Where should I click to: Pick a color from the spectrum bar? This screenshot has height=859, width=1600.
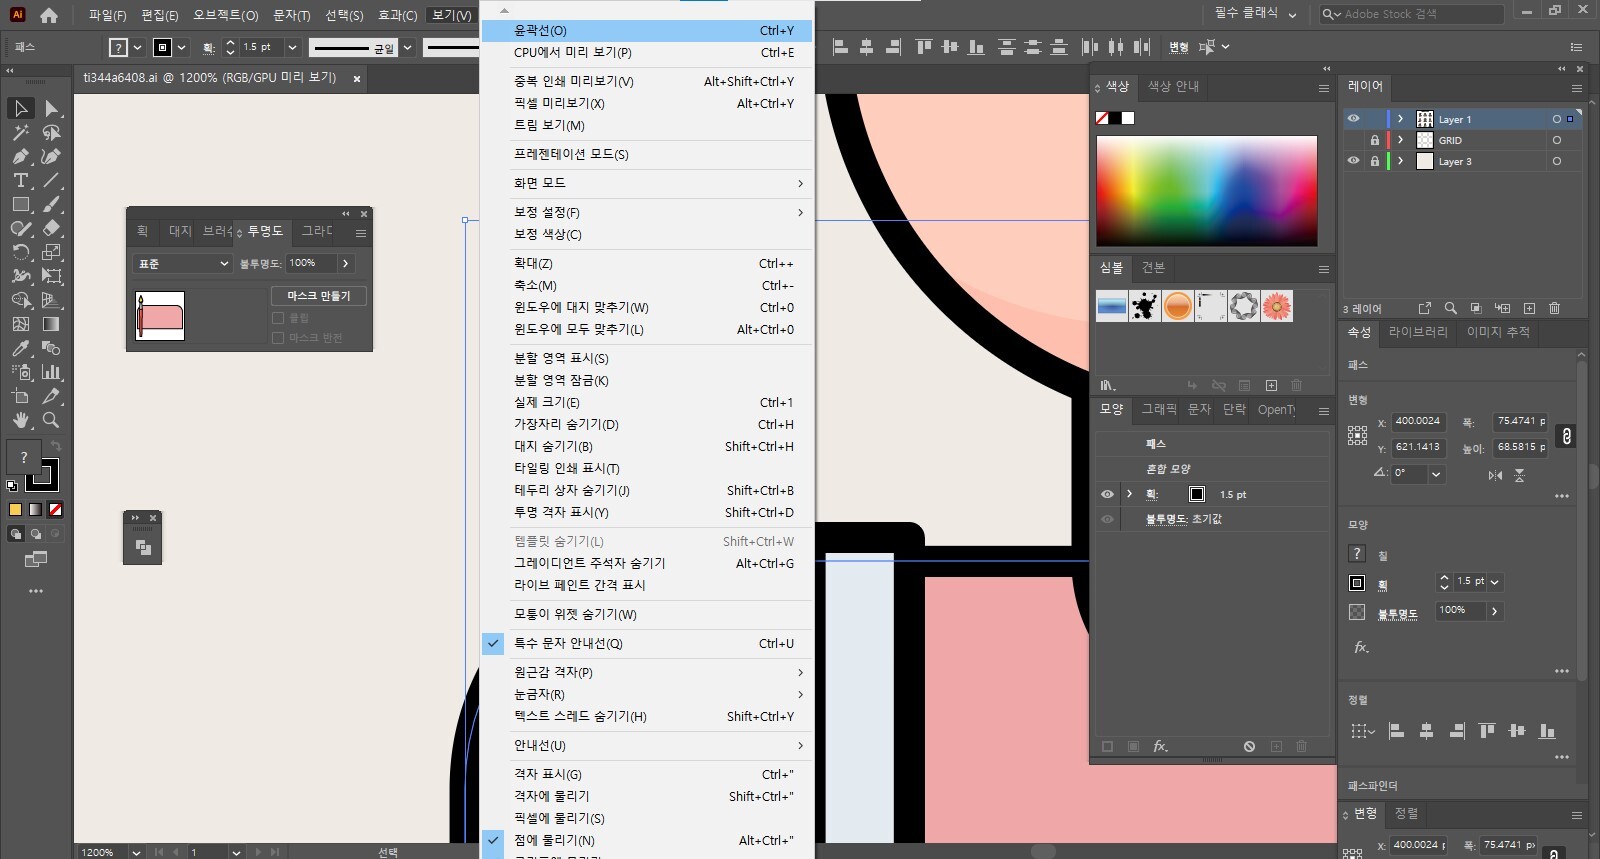click(1206, 190)
